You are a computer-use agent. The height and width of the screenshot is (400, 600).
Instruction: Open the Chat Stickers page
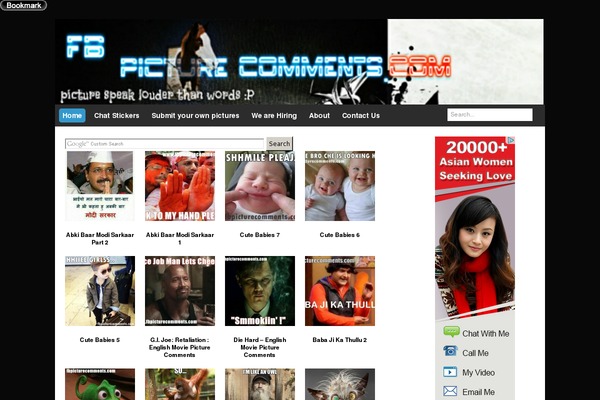117,116
